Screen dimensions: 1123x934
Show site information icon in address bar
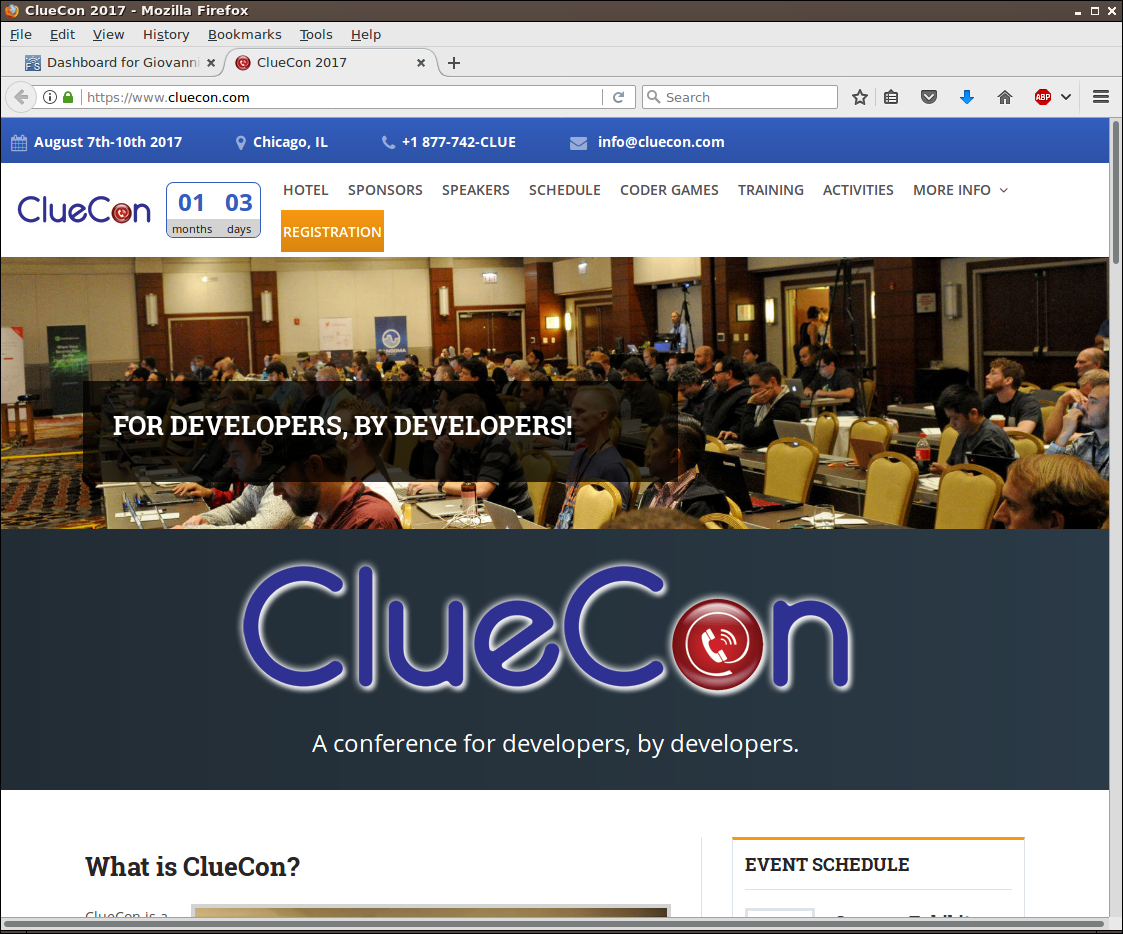(x=49, y=97)
